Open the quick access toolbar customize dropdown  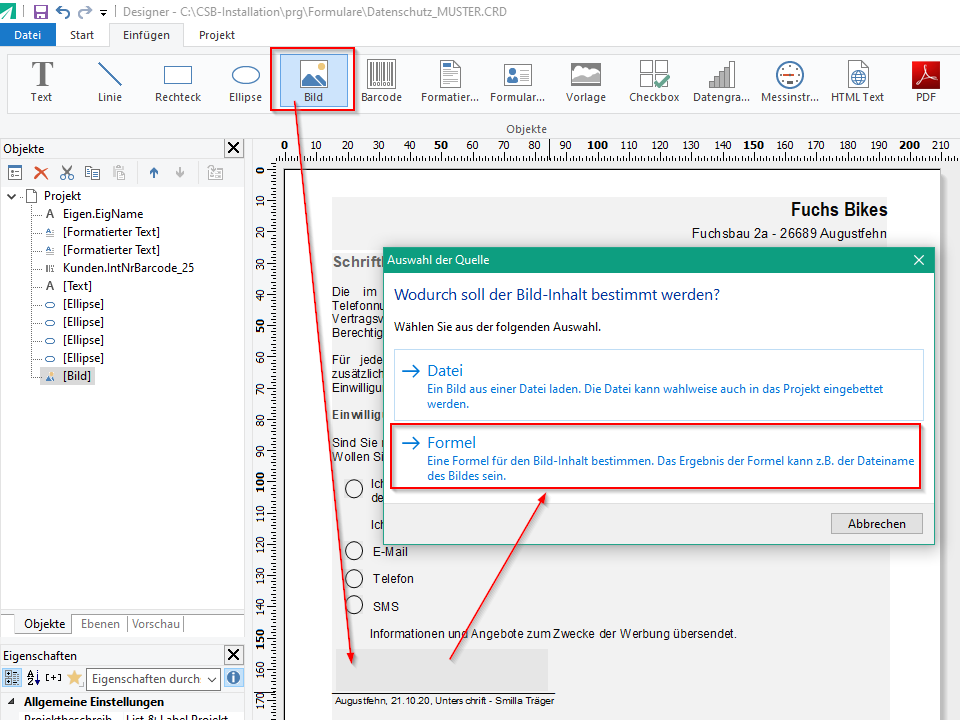(x=103, y=12)
